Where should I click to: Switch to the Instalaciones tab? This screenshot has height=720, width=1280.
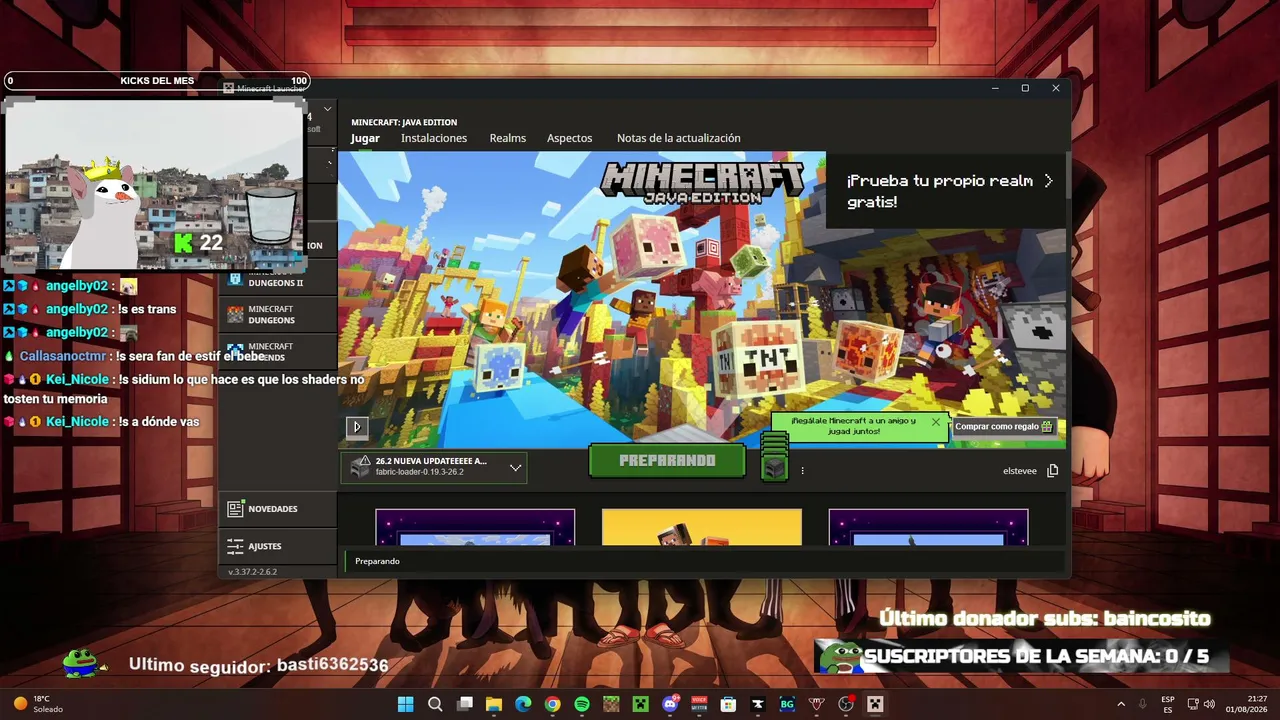tap(434, 138)
